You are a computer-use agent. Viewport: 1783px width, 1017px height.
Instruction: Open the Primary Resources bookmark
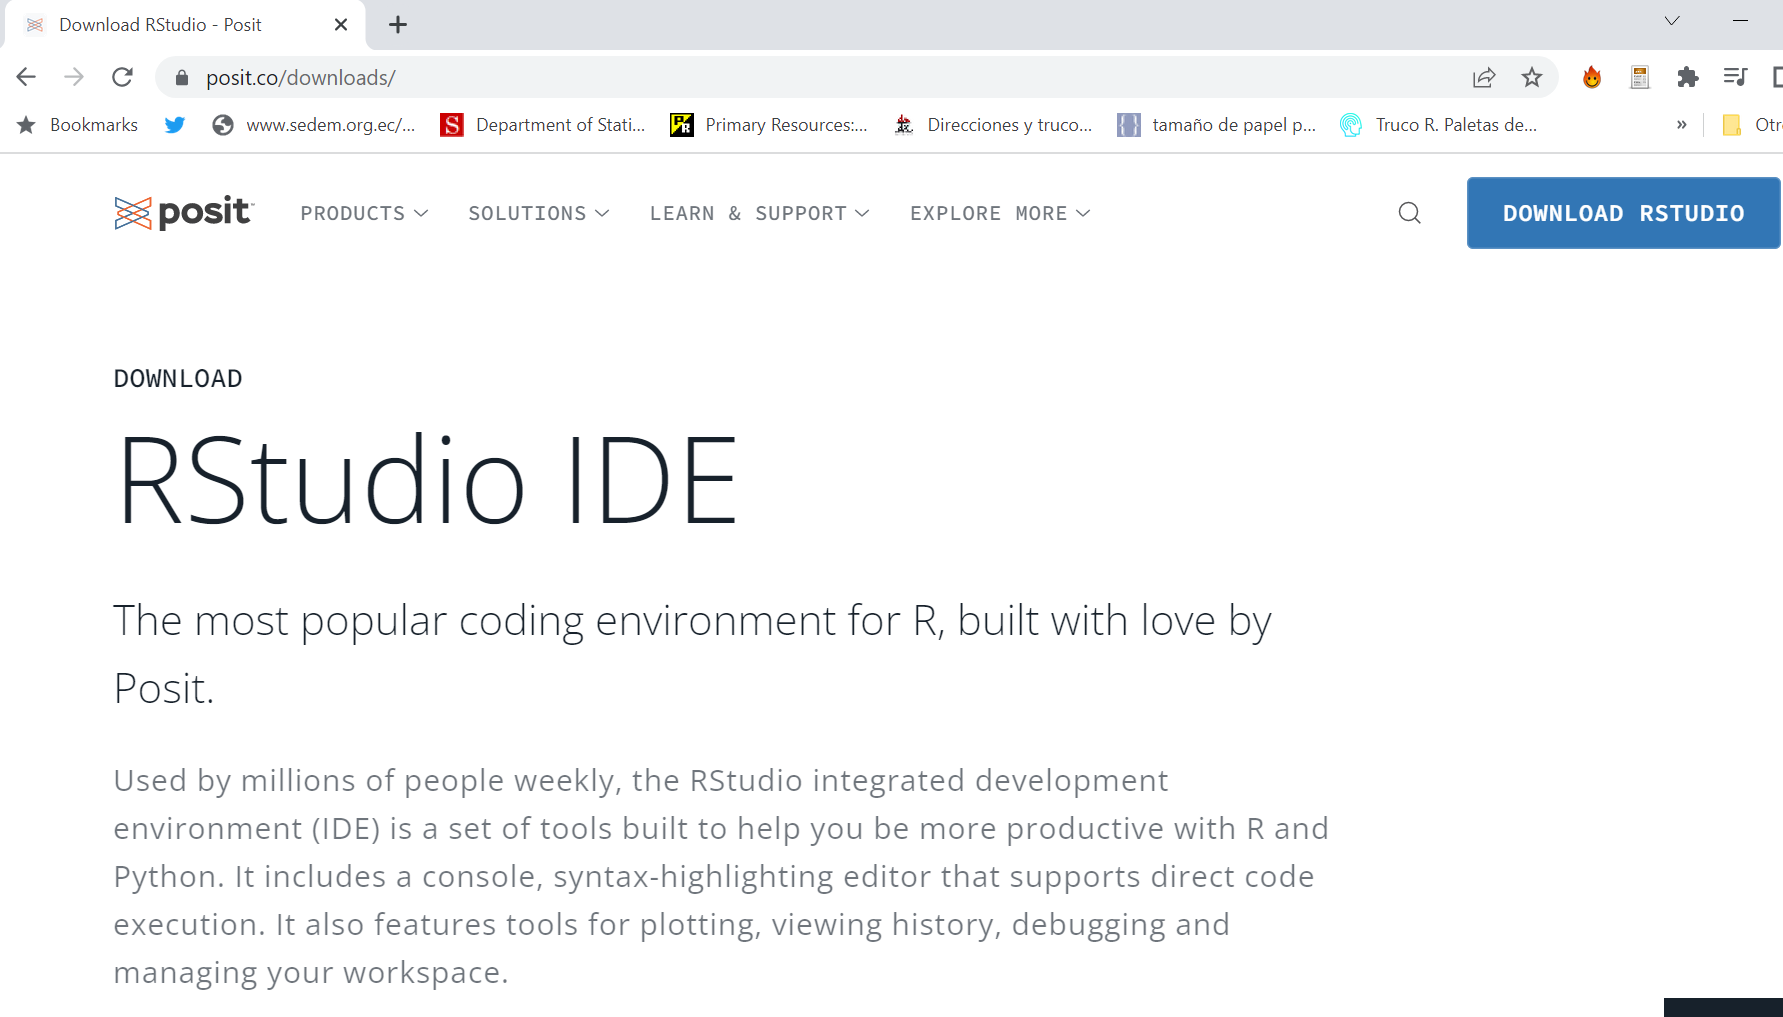click(770, 124)
